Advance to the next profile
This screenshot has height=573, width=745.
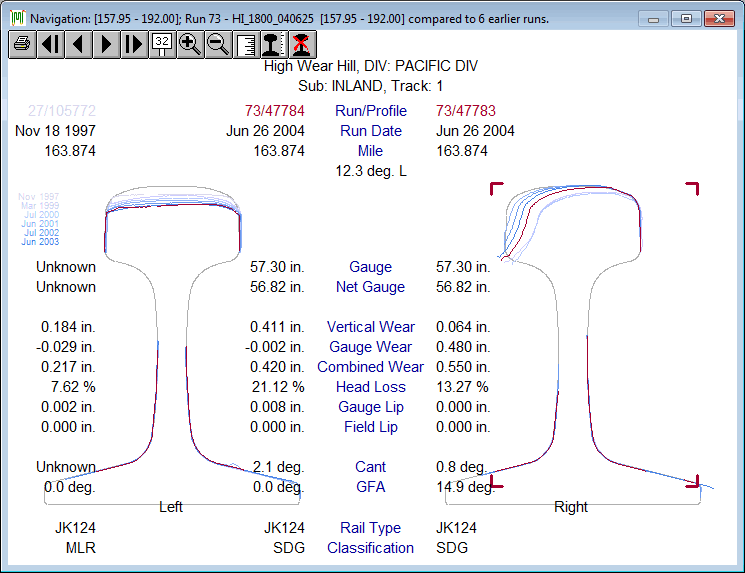click(x=106, y=44)
